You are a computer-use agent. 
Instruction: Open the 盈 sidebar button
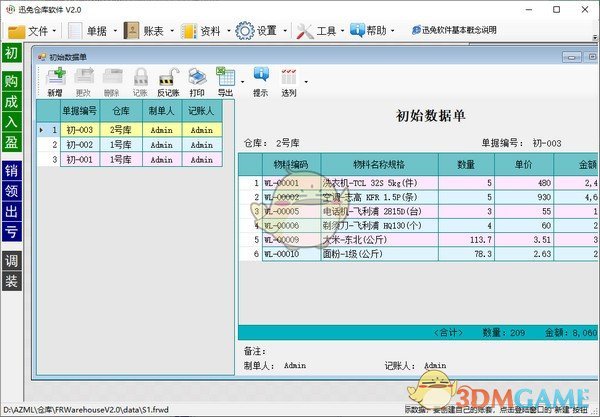click(x=11, y=142)
